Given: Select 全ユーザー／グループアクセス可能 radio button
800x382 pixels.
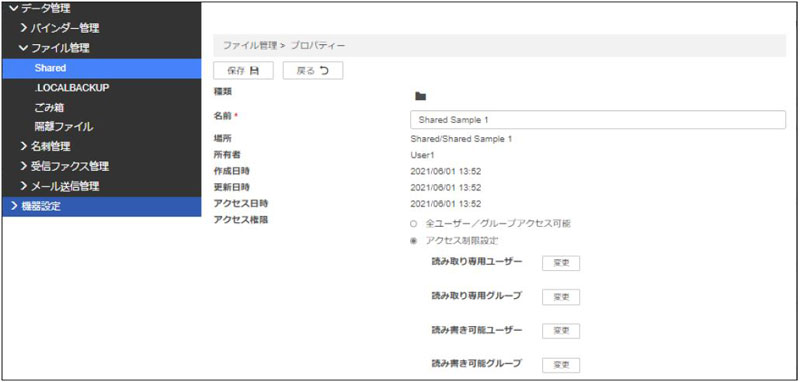Looking at the screenshot, I should (414, 223).
